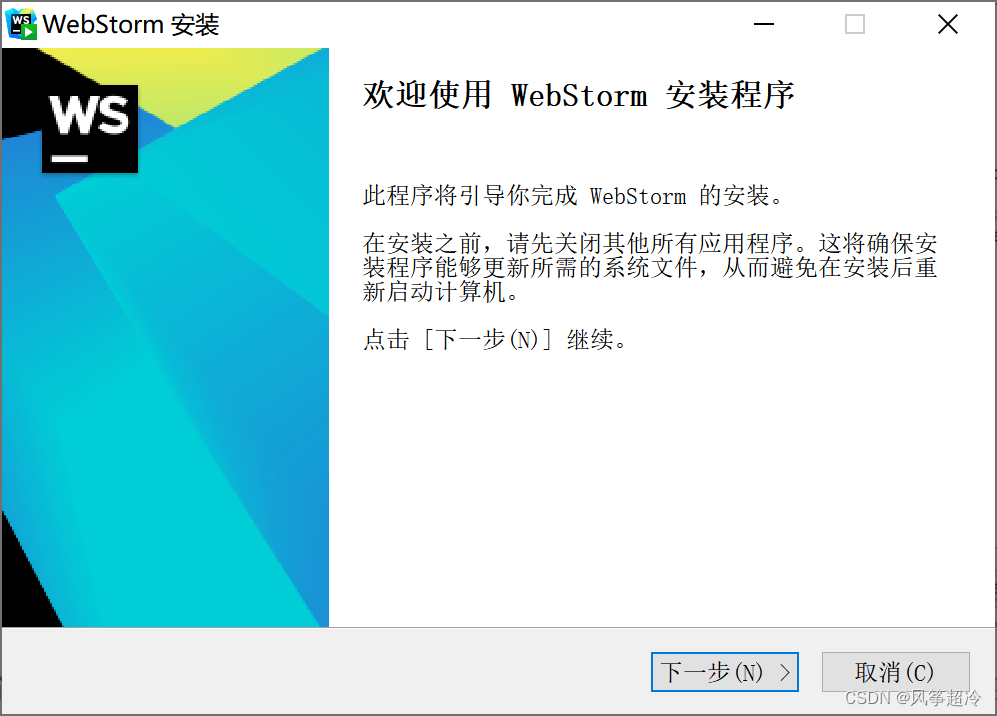Image resolution: width=997 pixels, height=716 pixels.
Task: Click the green play badge on title icon
Action: pyautogui.click(x=29, y=32)
